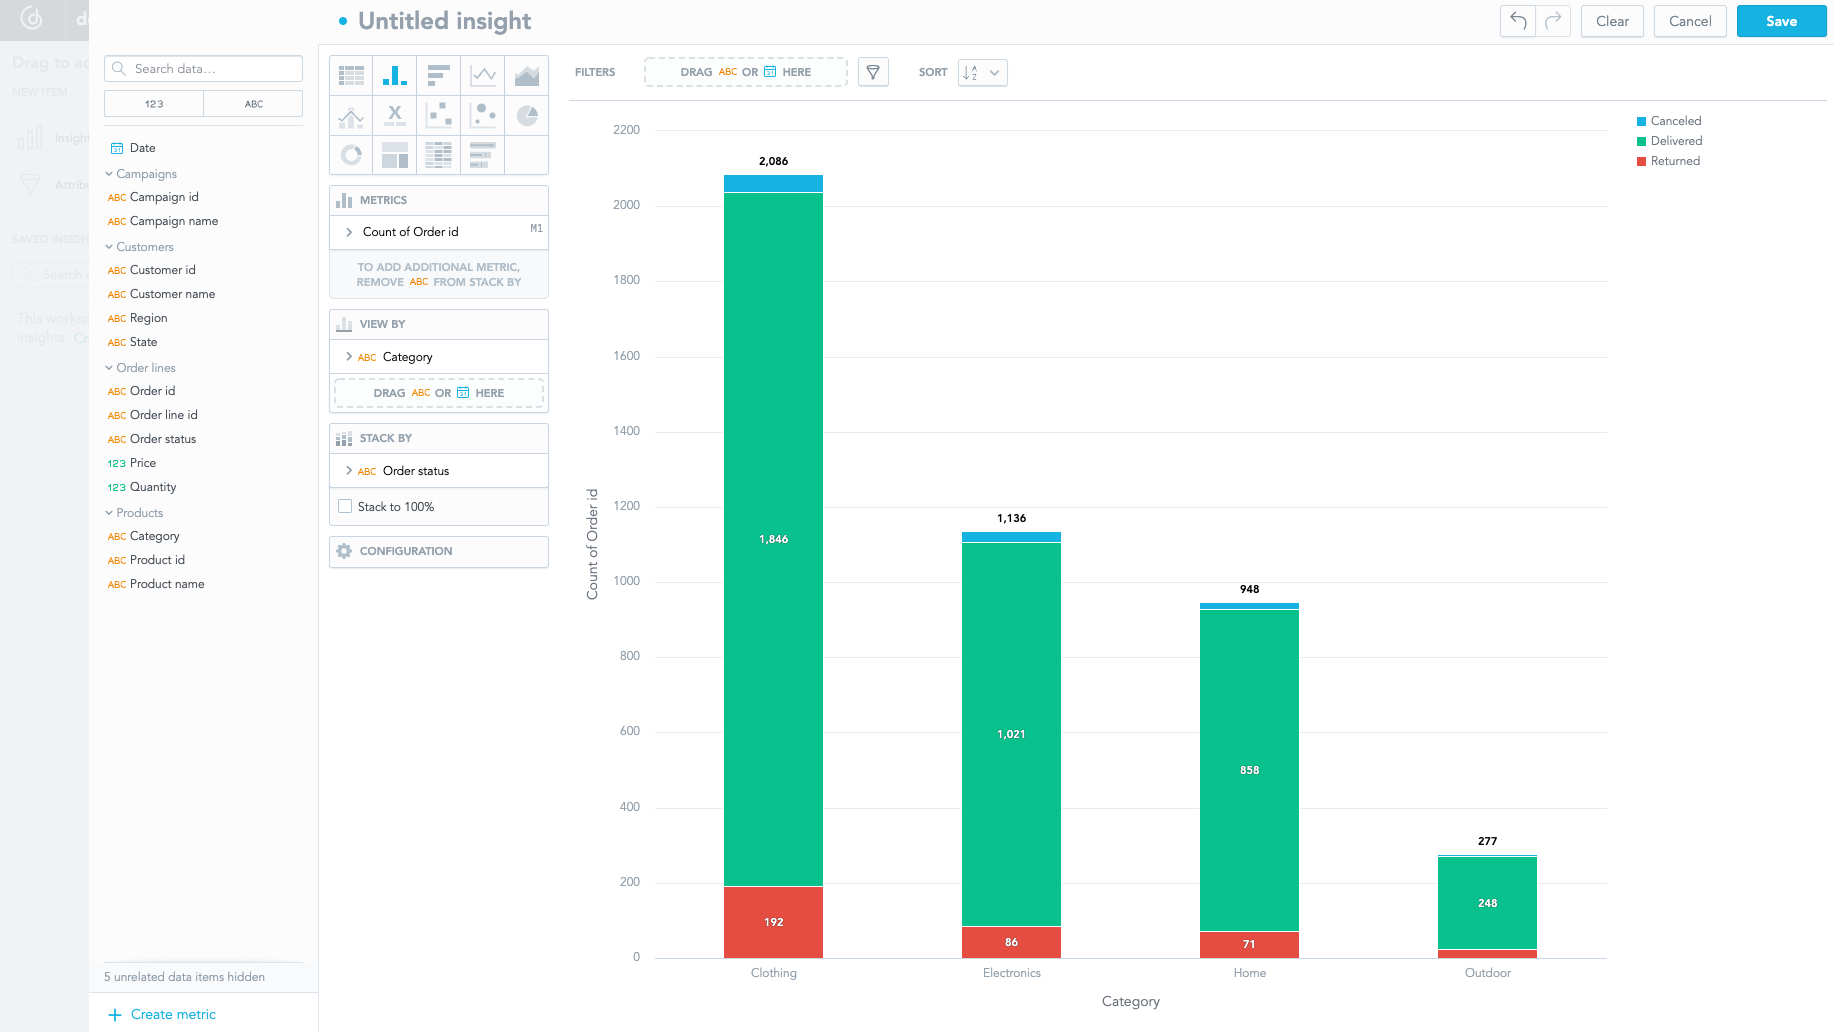Select the Area chart visualization
The height and width of the screenshot is (1032, 1834).
527,75
